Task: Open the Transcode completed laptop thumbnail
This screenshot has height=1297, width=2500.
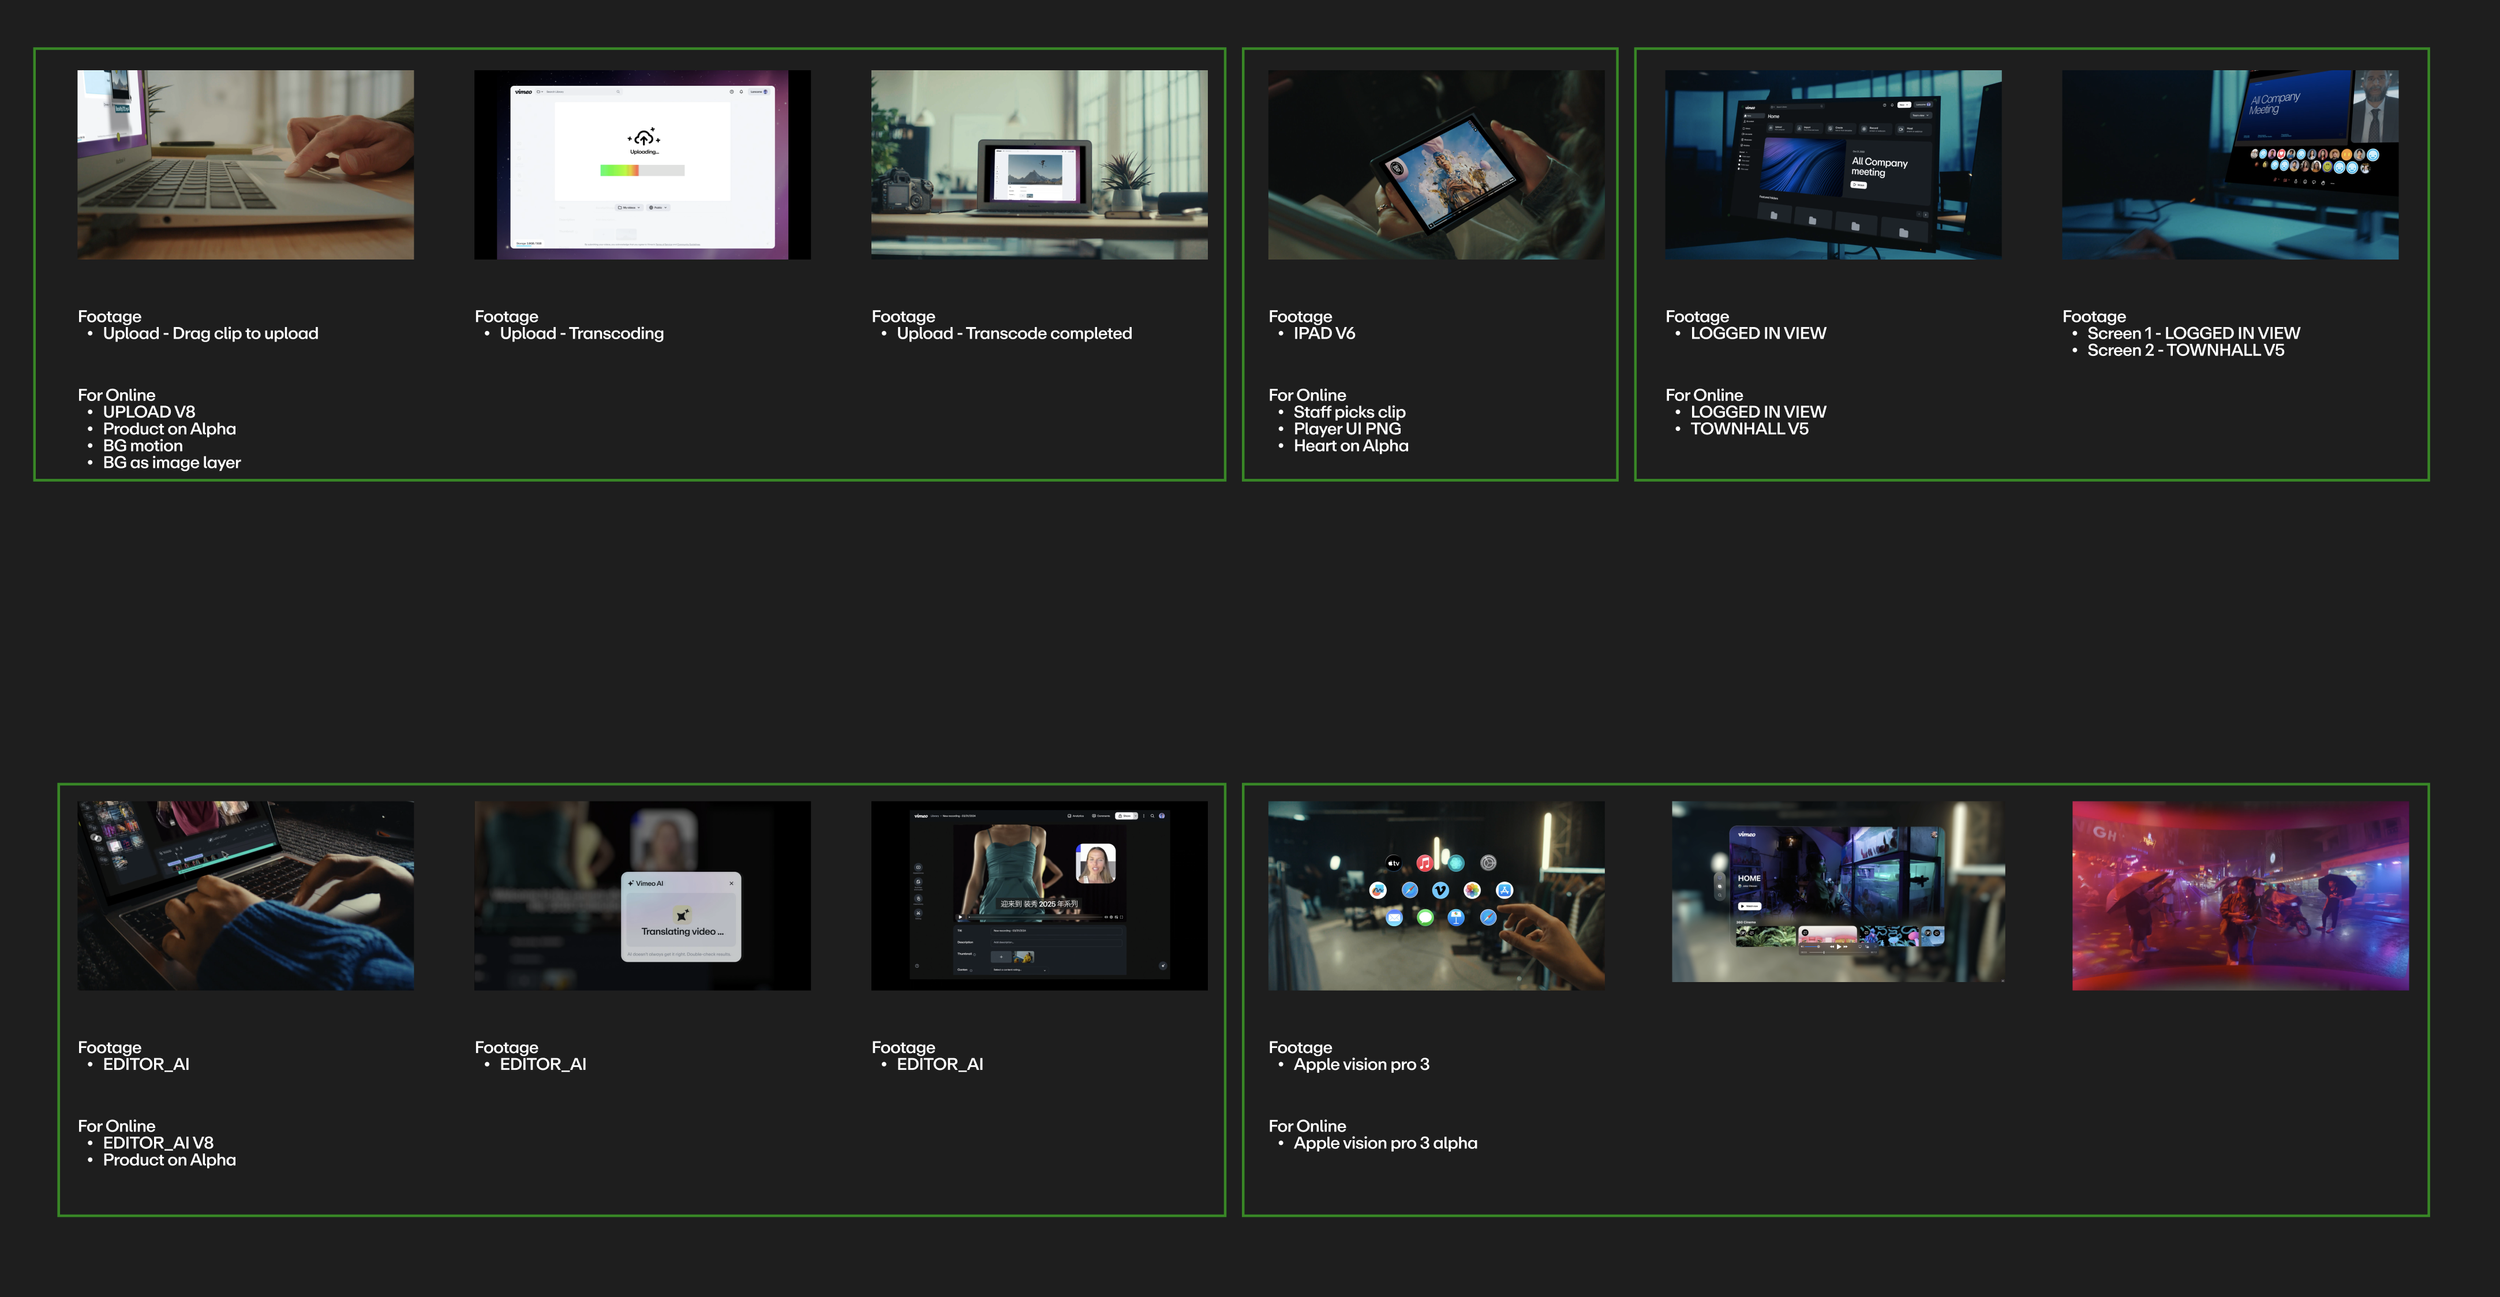Action: tap(1039, 164)
